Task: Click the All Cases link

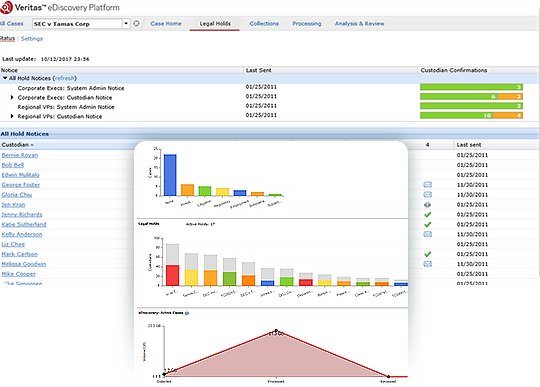Action: [11, 23]
